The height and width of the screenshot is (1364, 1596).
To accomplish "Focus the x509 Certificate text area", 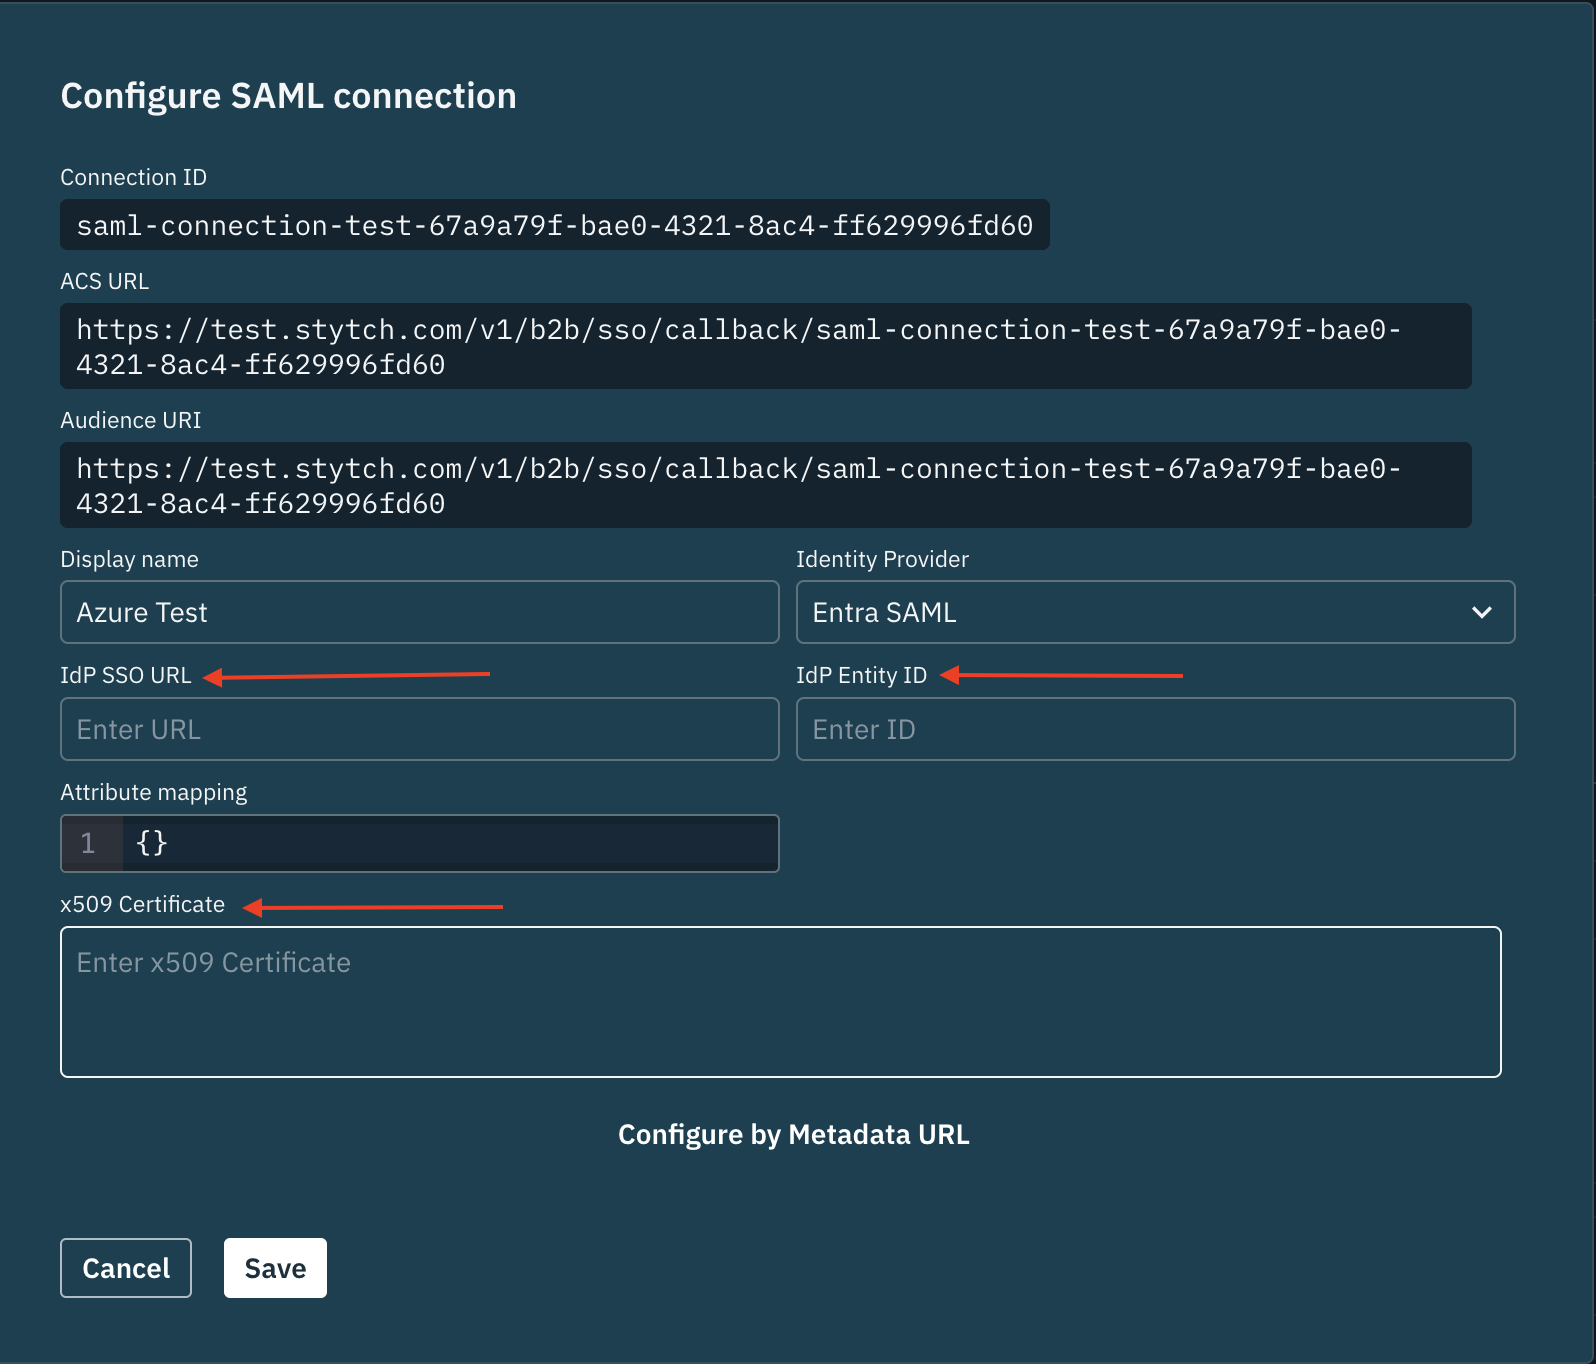I will 780,1001.
